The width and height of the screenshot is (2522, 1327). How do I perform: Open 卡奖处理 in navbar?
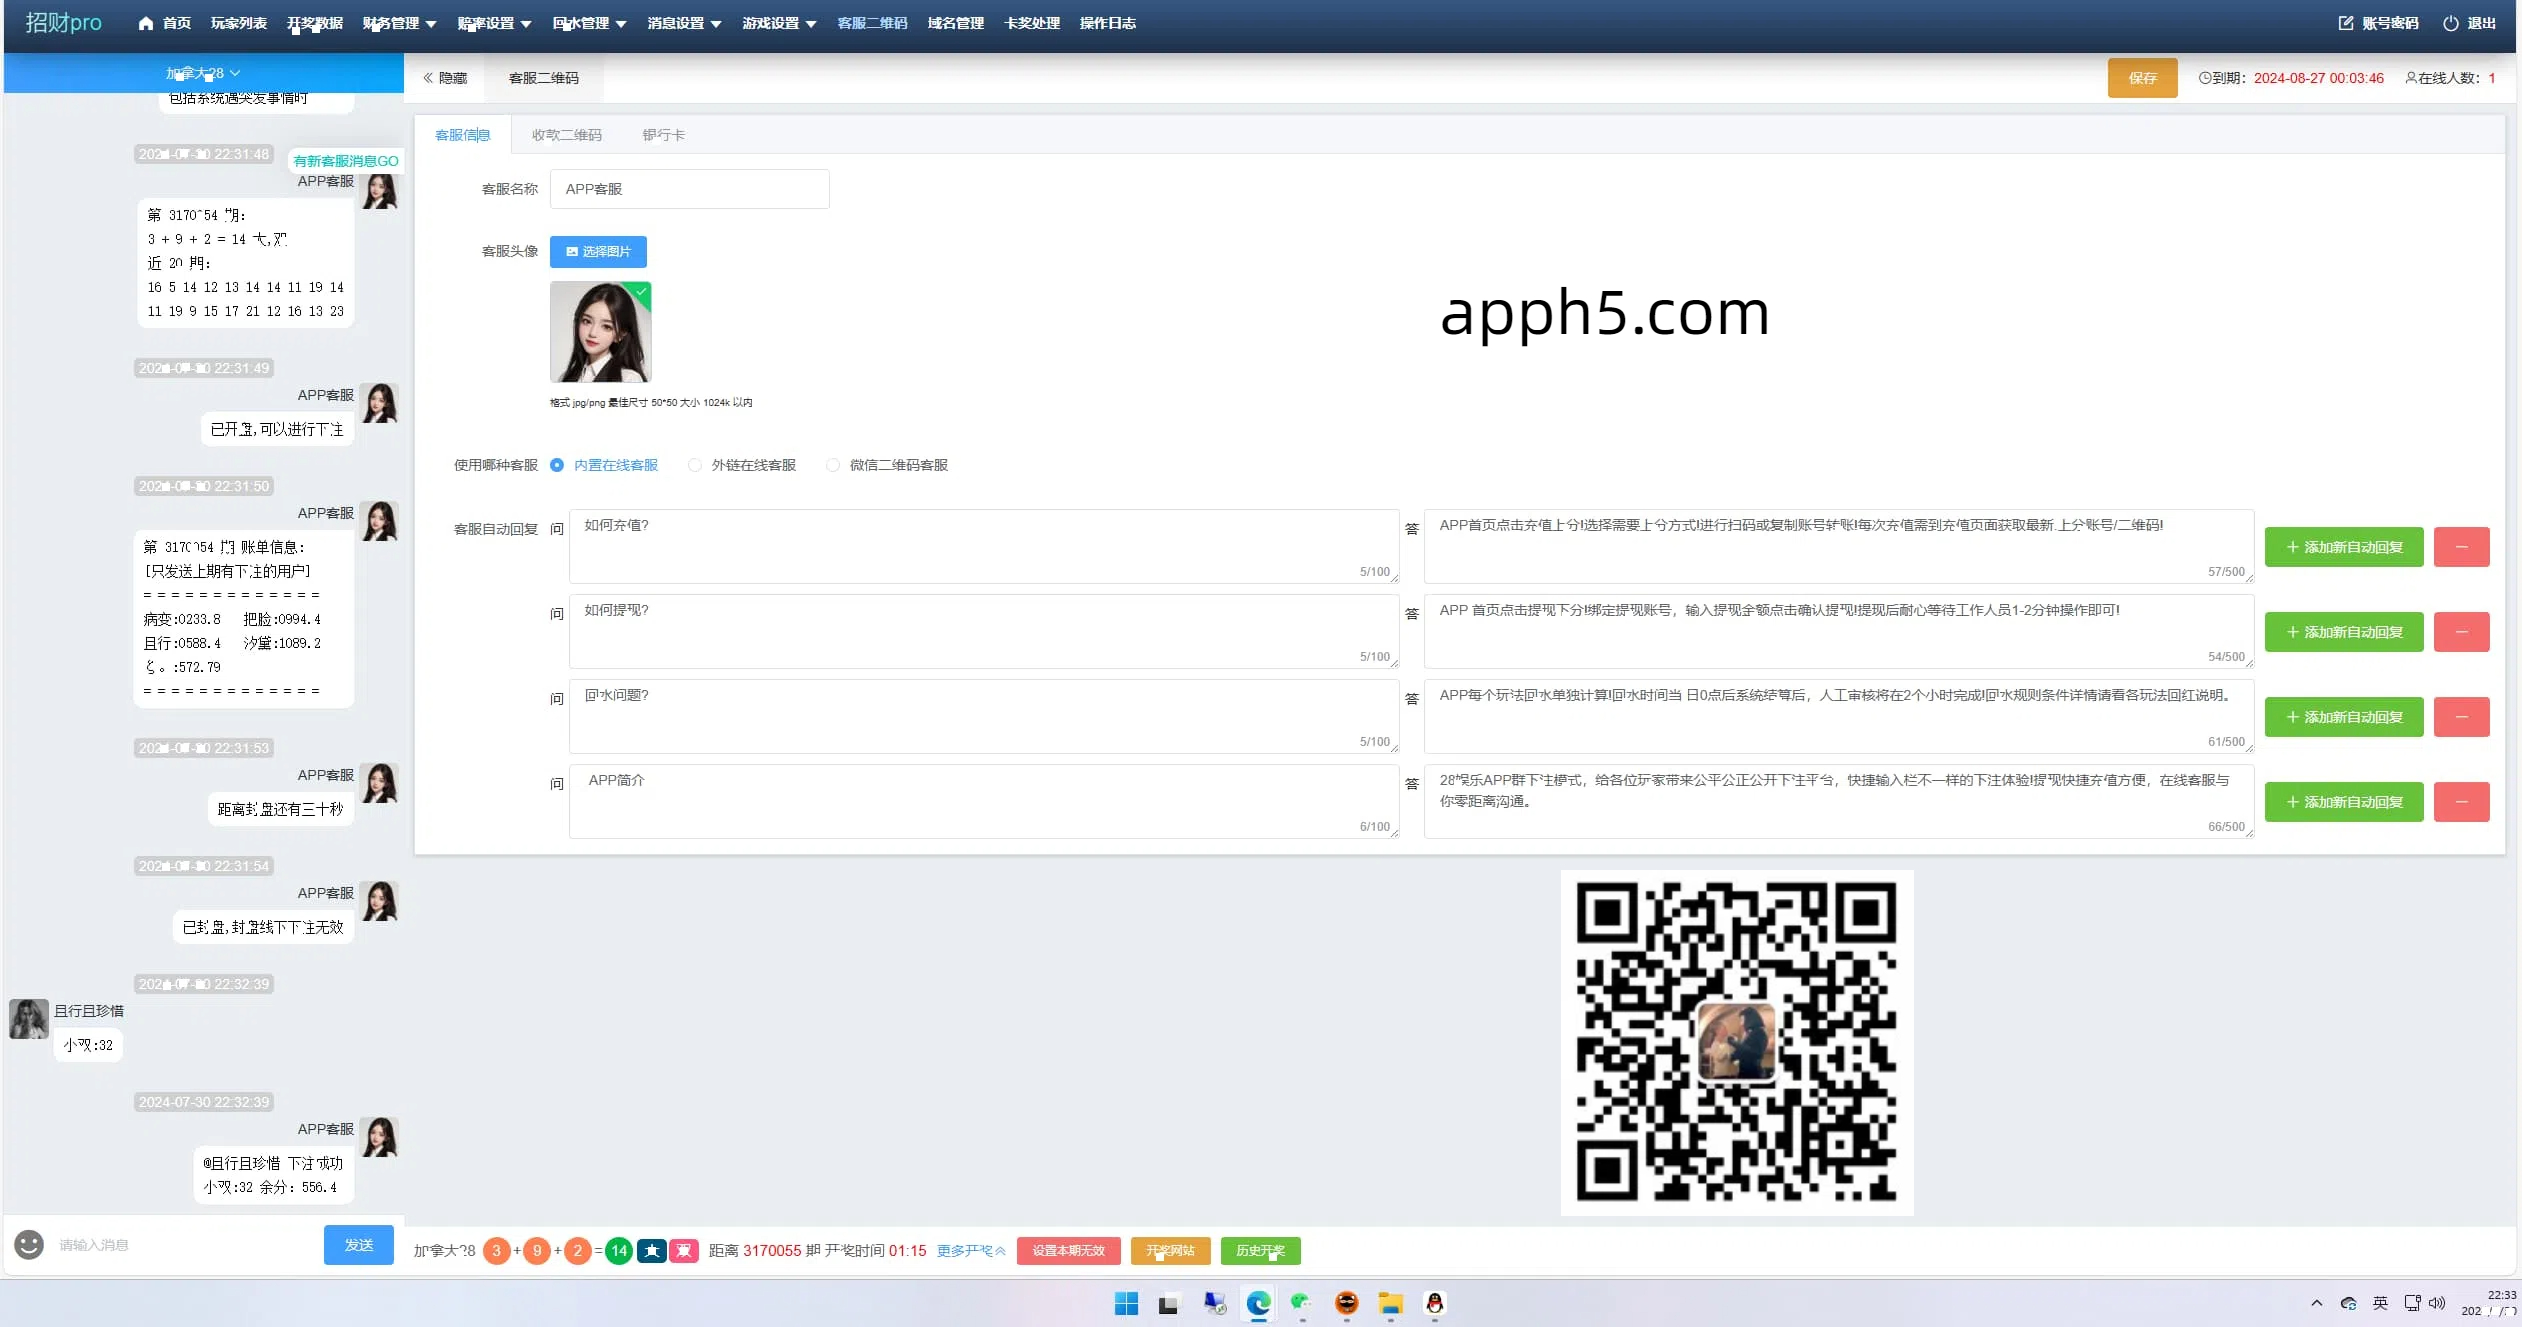pos(1031,23)
